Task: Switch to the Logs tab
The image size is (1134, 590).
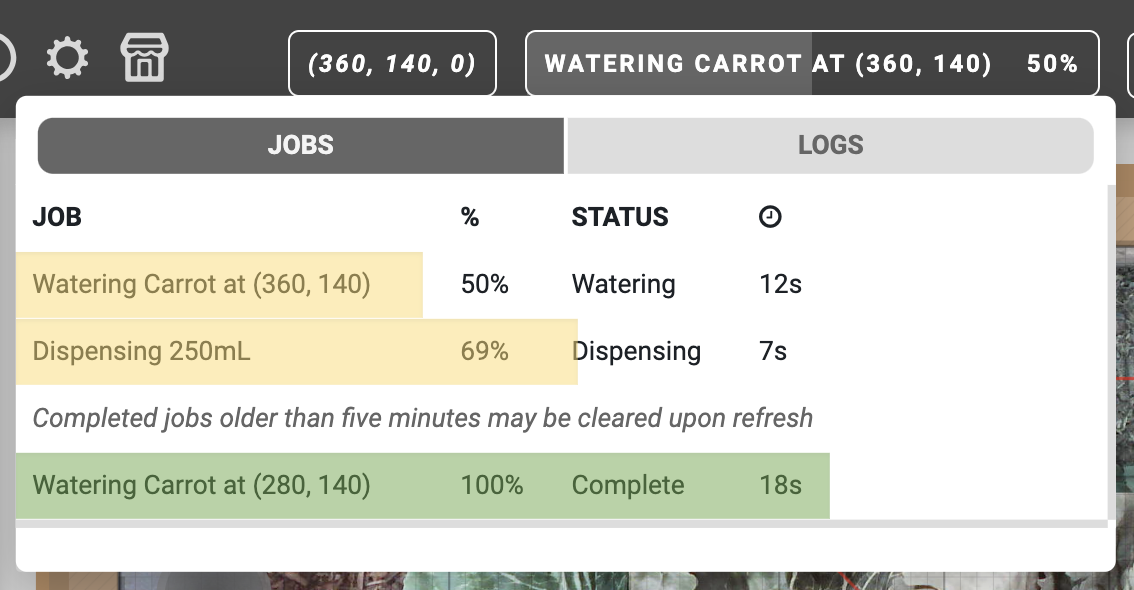Action: pos(830,145)
